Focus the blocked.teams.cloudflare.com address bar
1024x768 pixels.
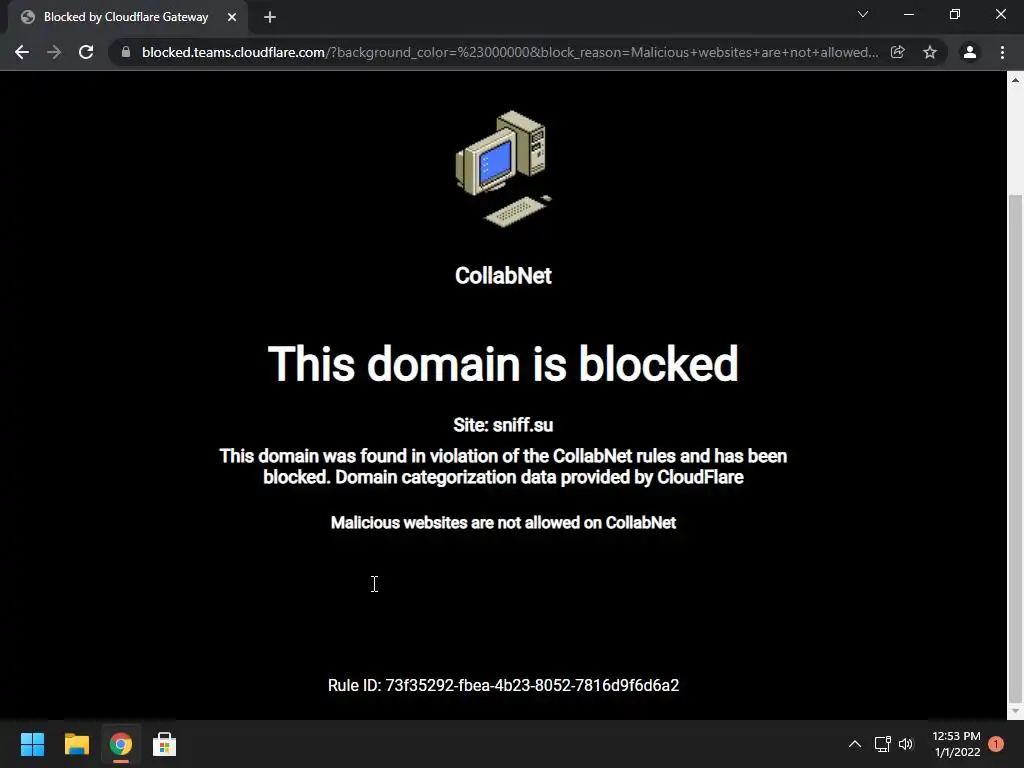coord(509,52)
